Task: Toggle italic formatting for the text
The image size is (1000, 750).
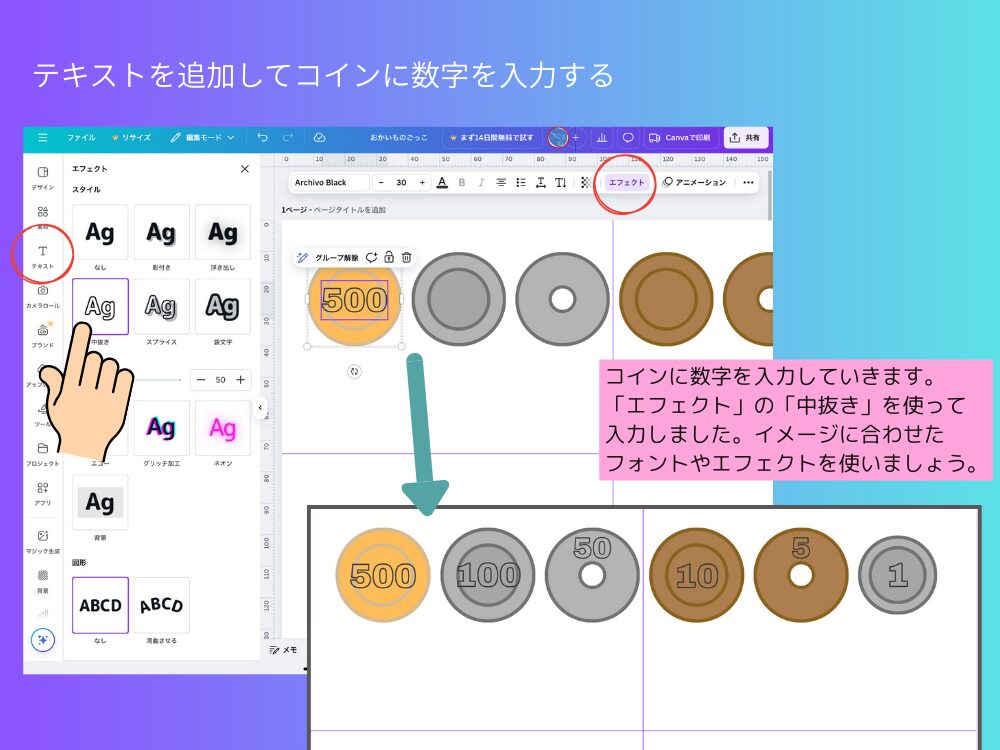Action: tap(482, 182)
